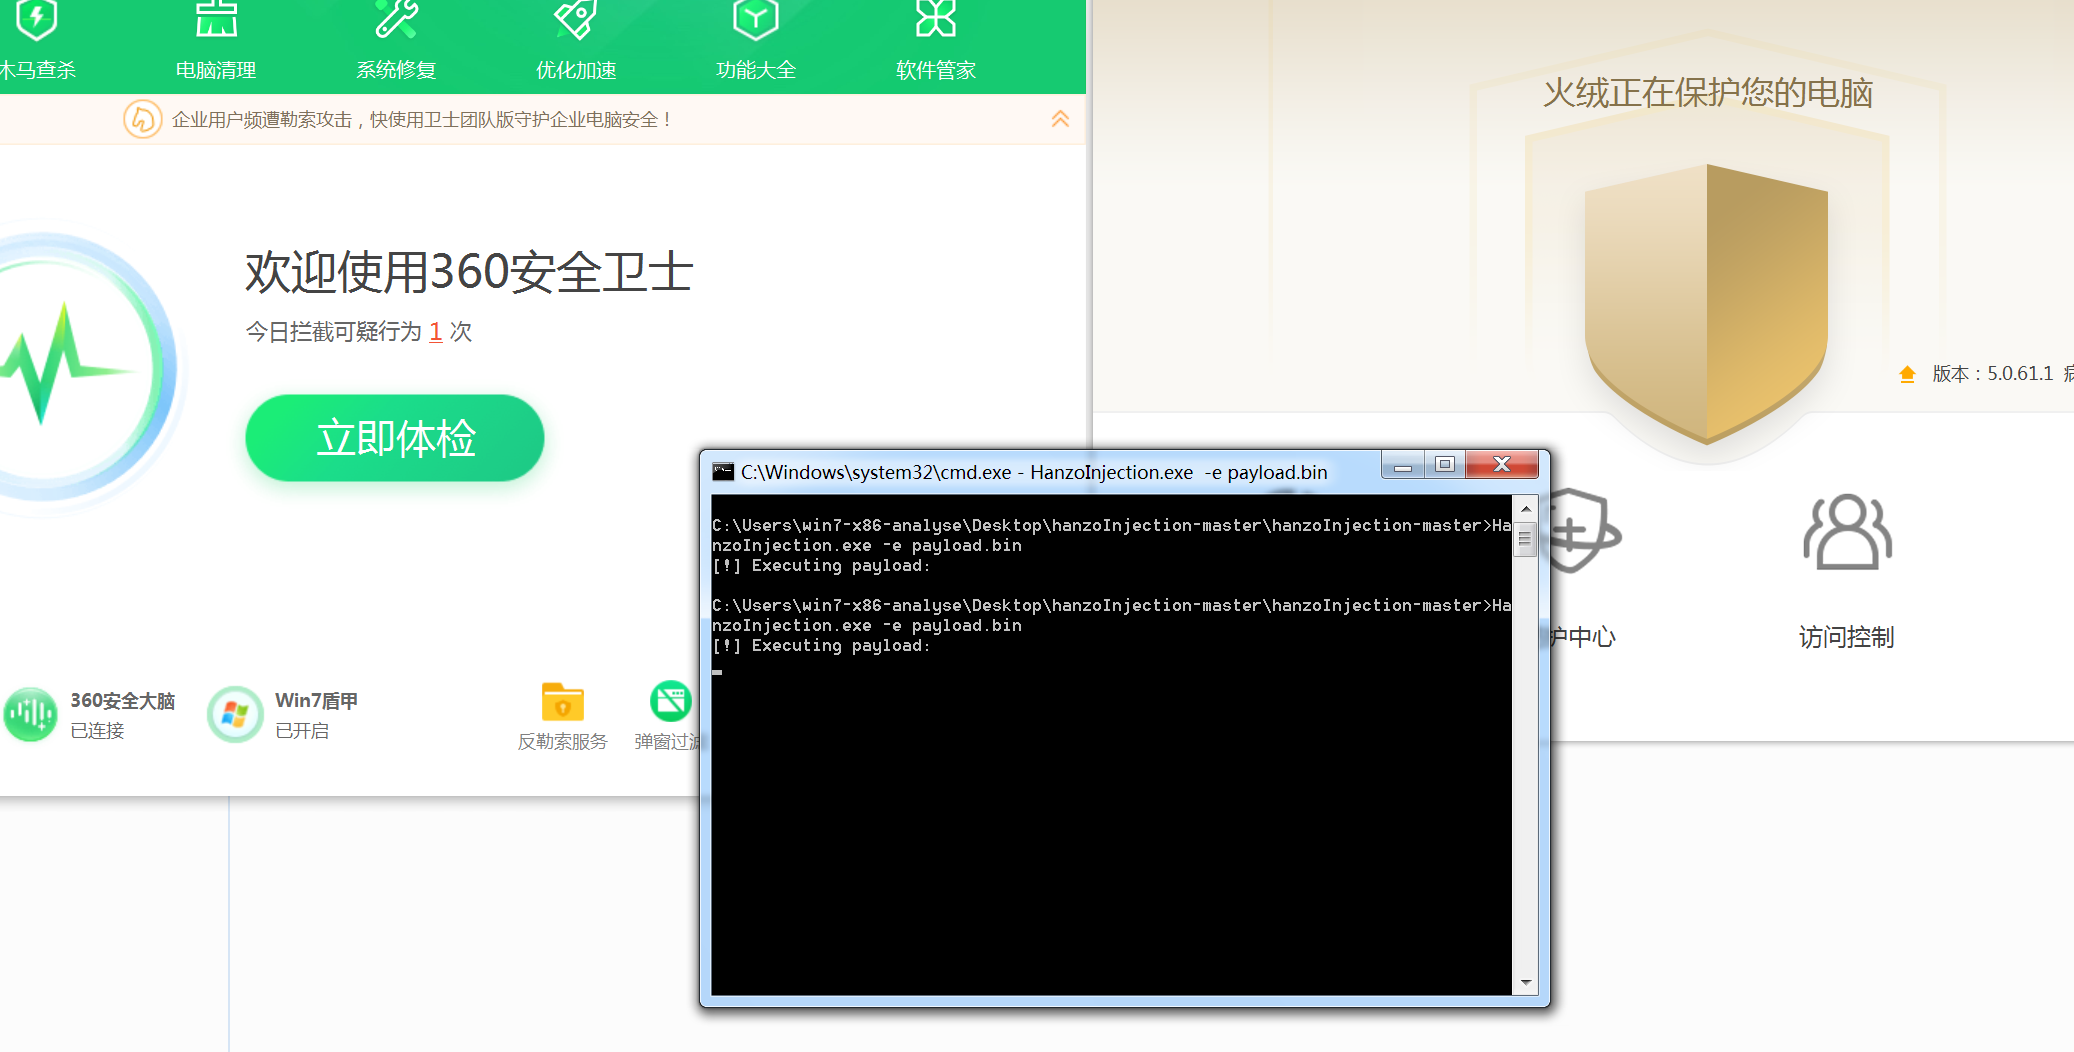Click the orange notice banner icon
Image resolution: width=2074 pixels, height=1052 pixels.
pos(142,119)
